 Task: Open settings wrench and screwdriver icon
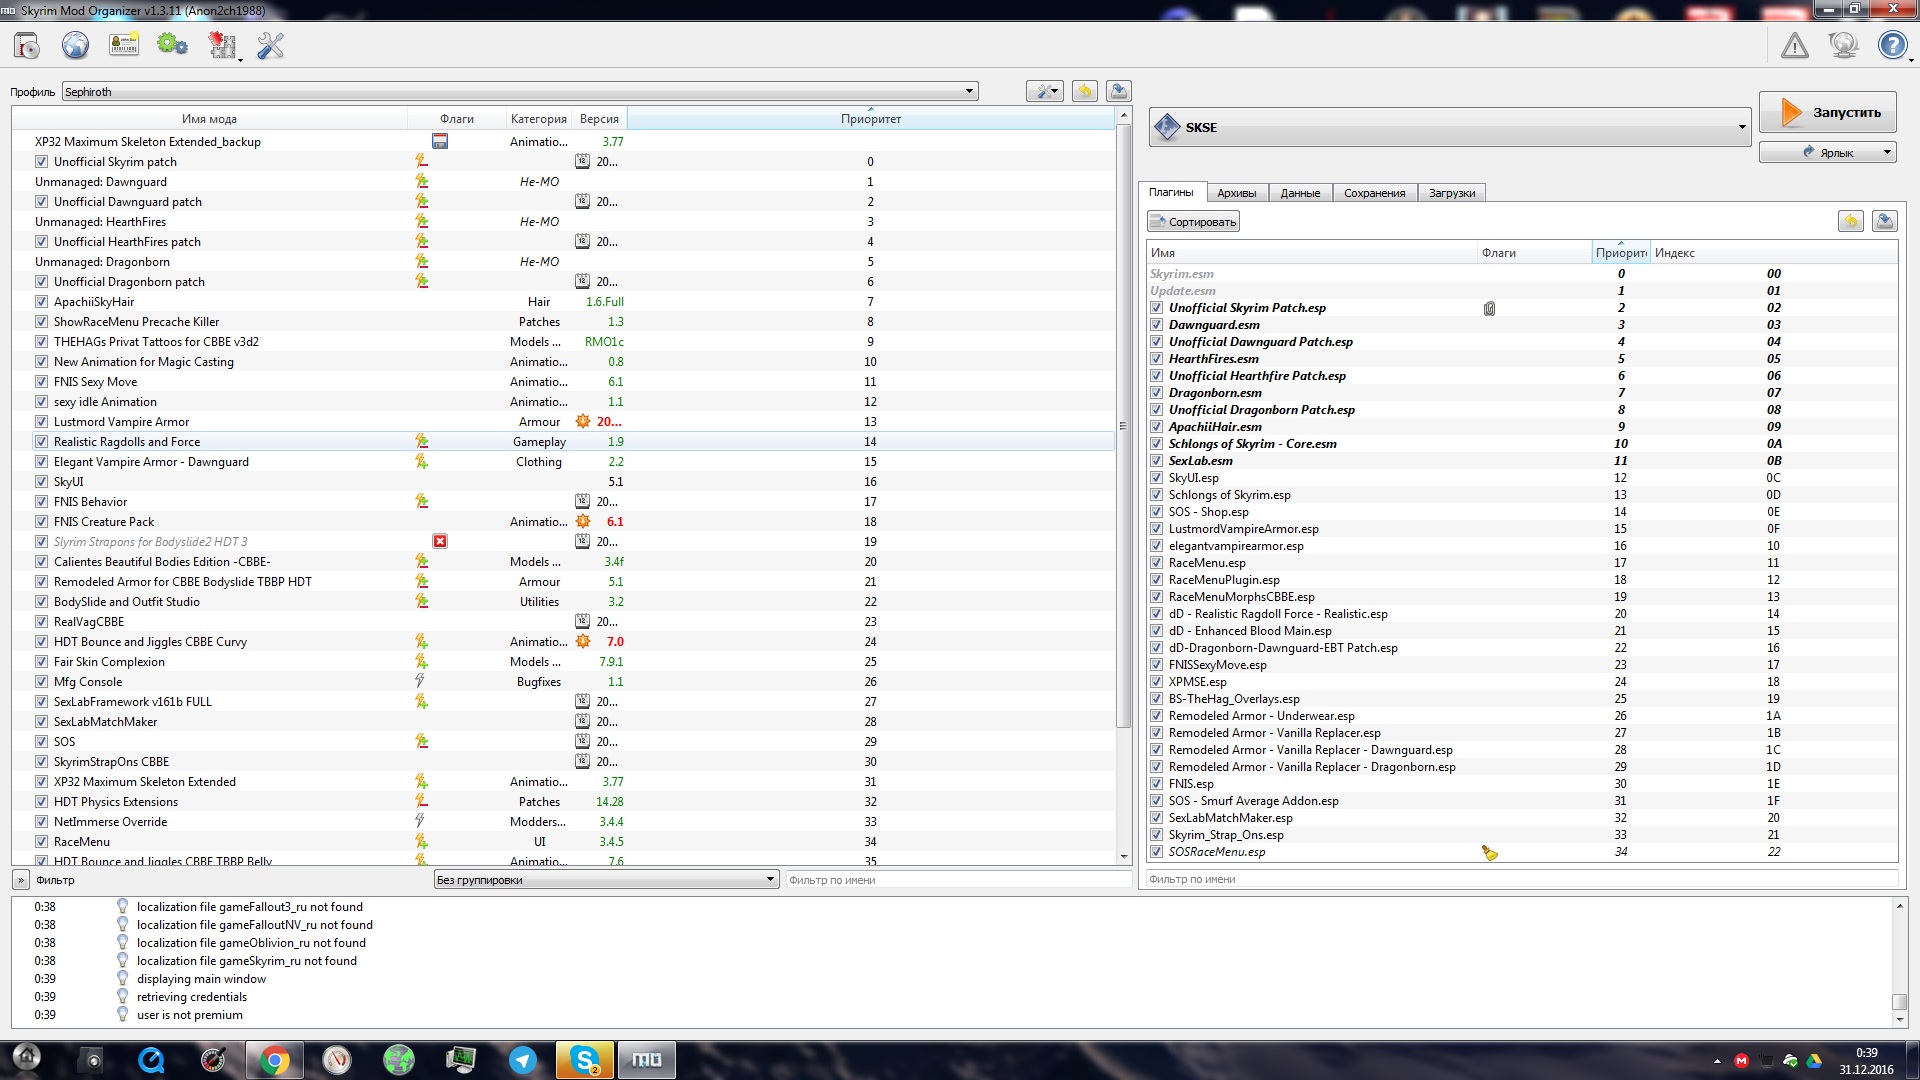270,45
